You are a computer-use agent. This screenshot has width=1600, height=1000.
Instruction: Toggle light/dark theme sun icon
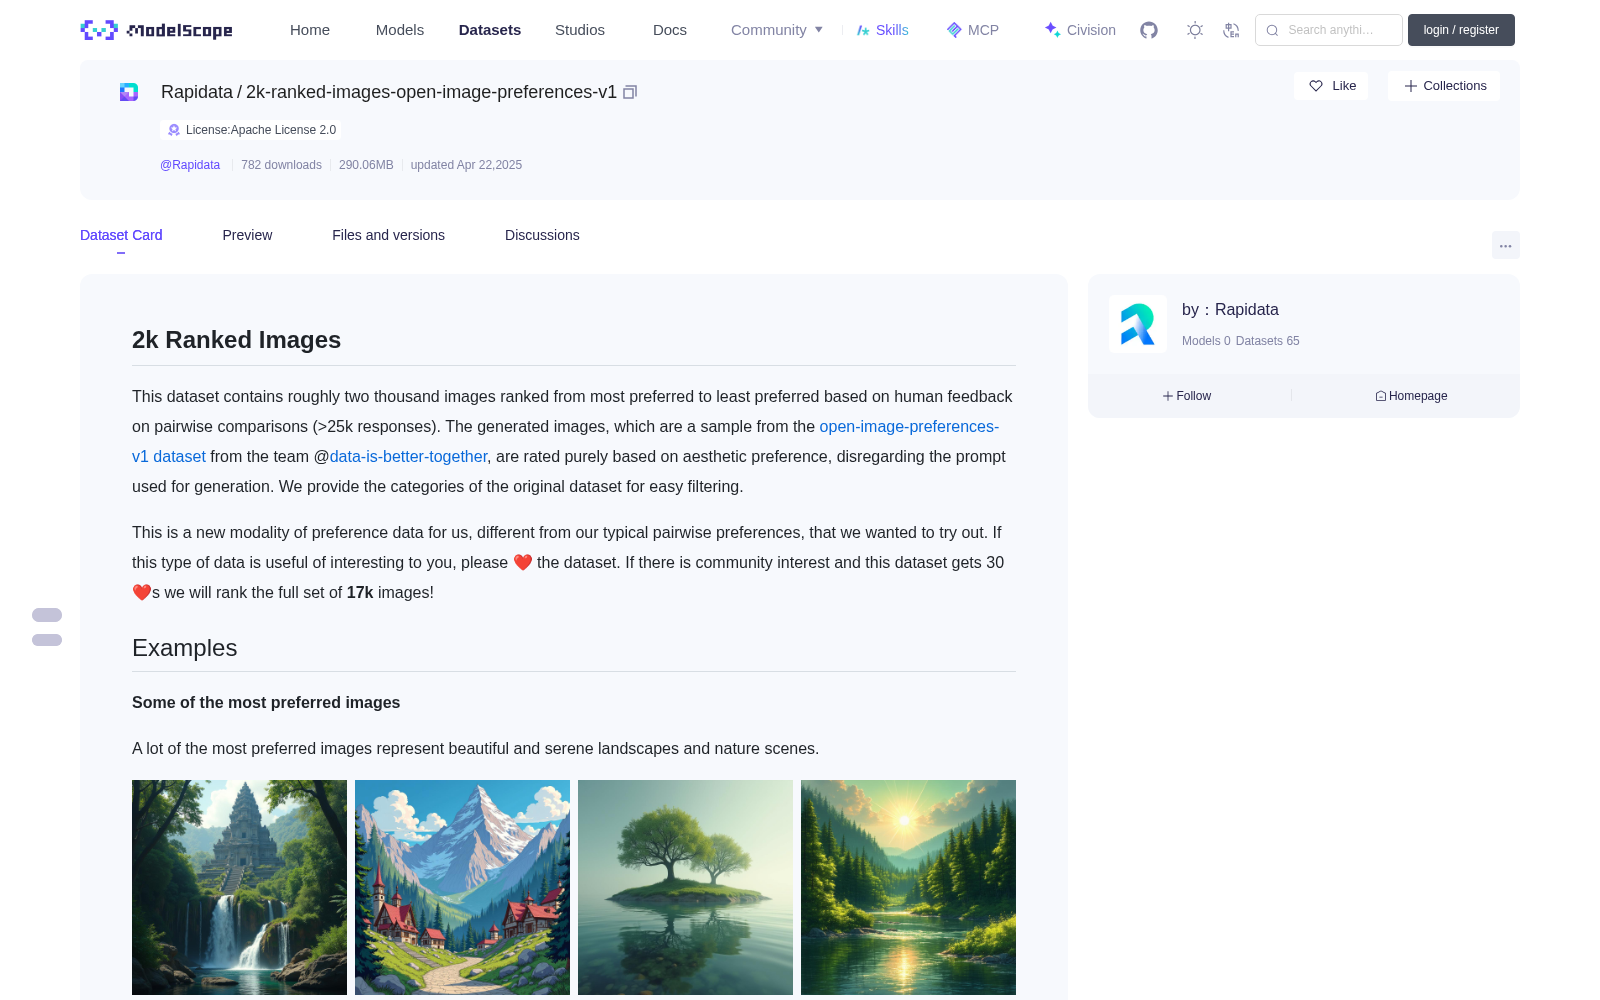[1195, 30]
